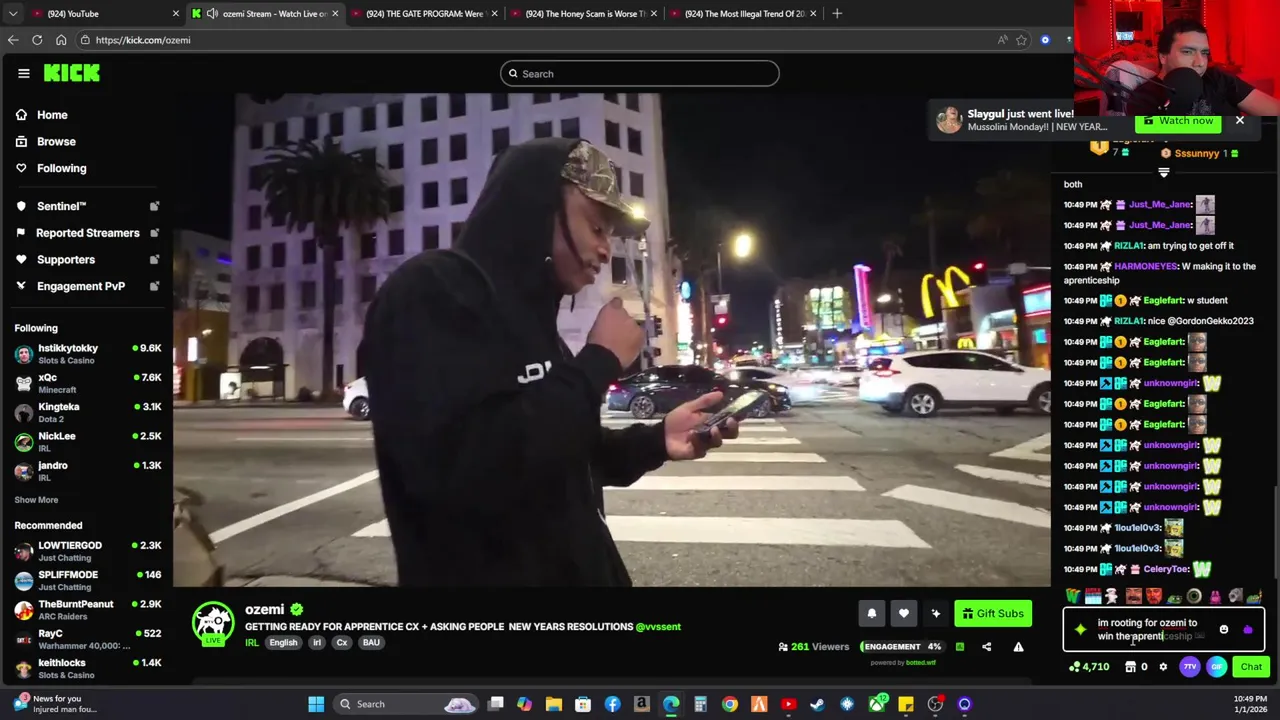Screen dimensions: 1280x720
Task: Bookmark this page with the star icon
Action: (1021, 40)
